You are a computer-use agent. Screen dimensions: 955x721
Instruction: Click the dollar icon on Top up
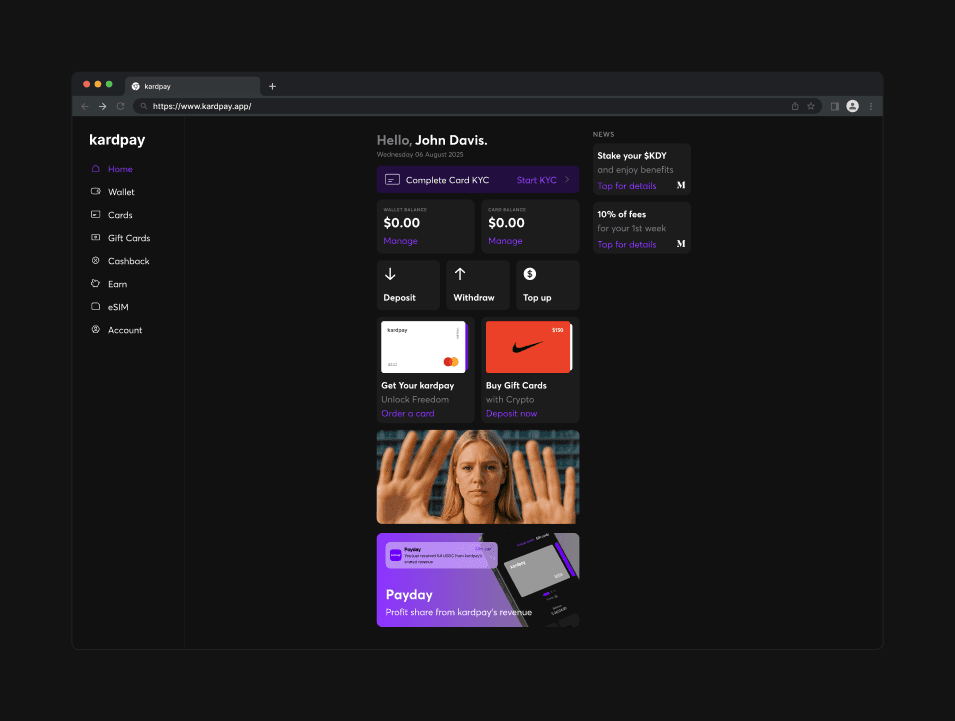click(x=530, y=272)
